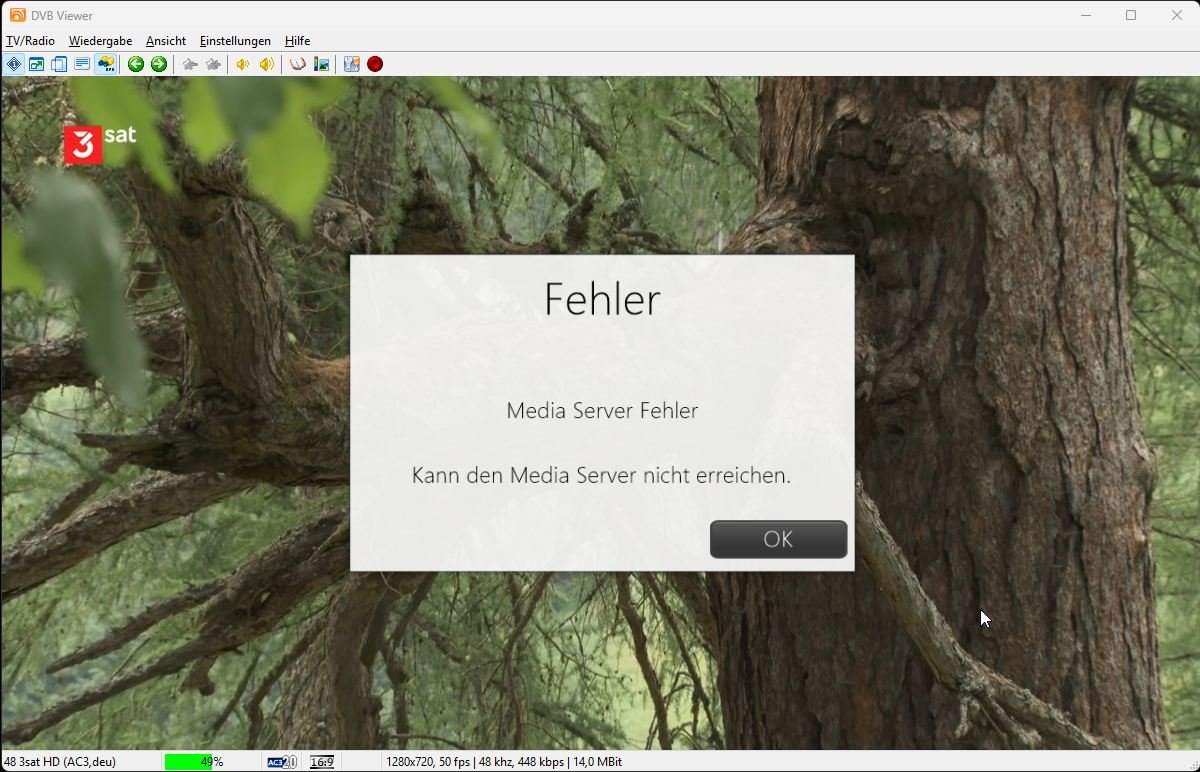Open options via the tools icon
The height and width of the screenshot is (772, 1200).
tap(352, 64)
